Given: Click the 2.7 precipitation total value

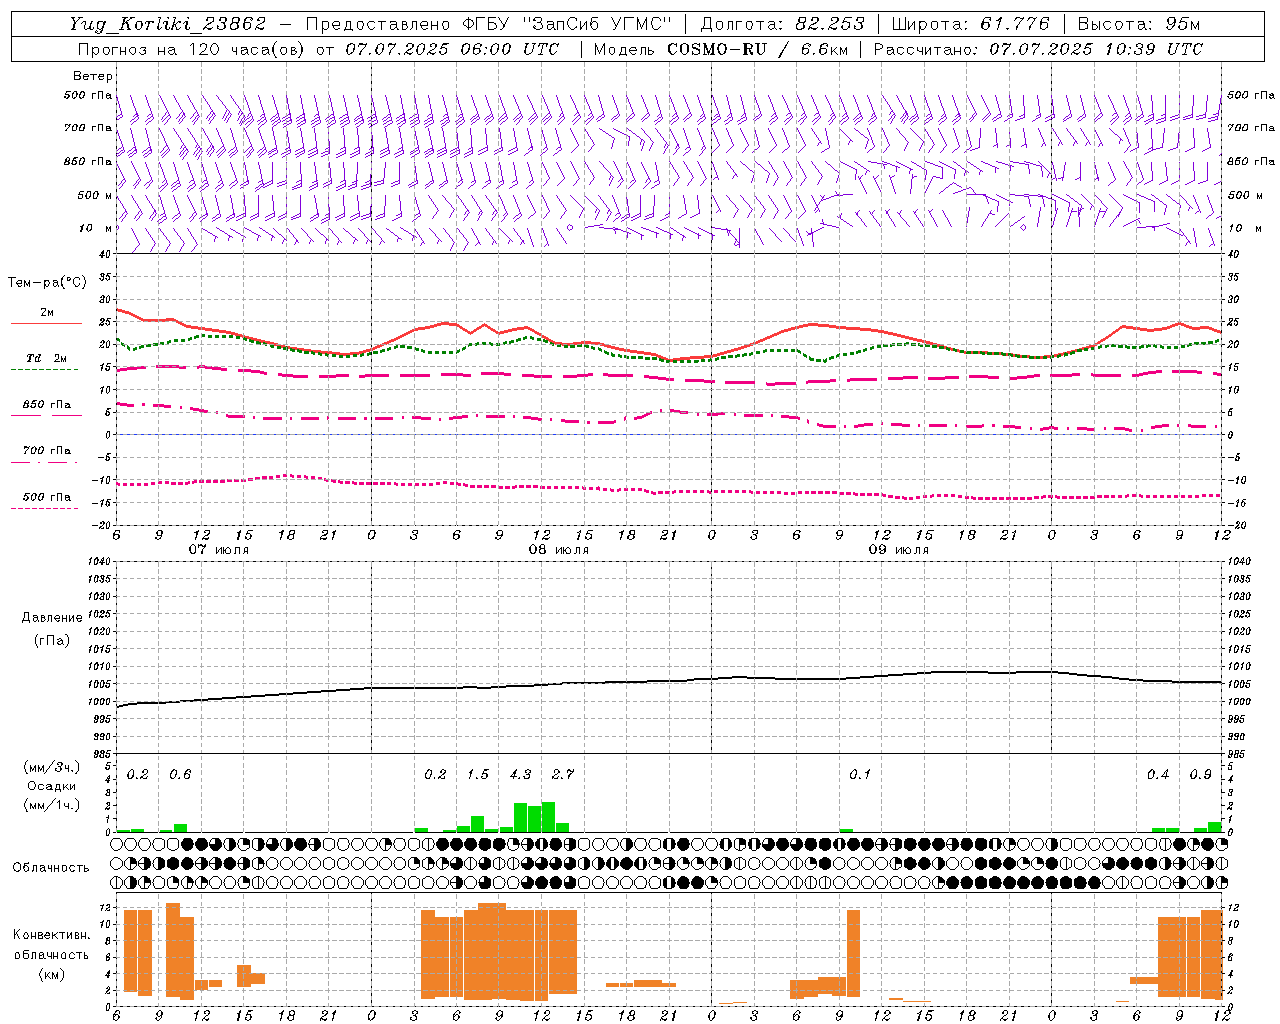Looking at the screenshot, I should (x=563, y=775).
